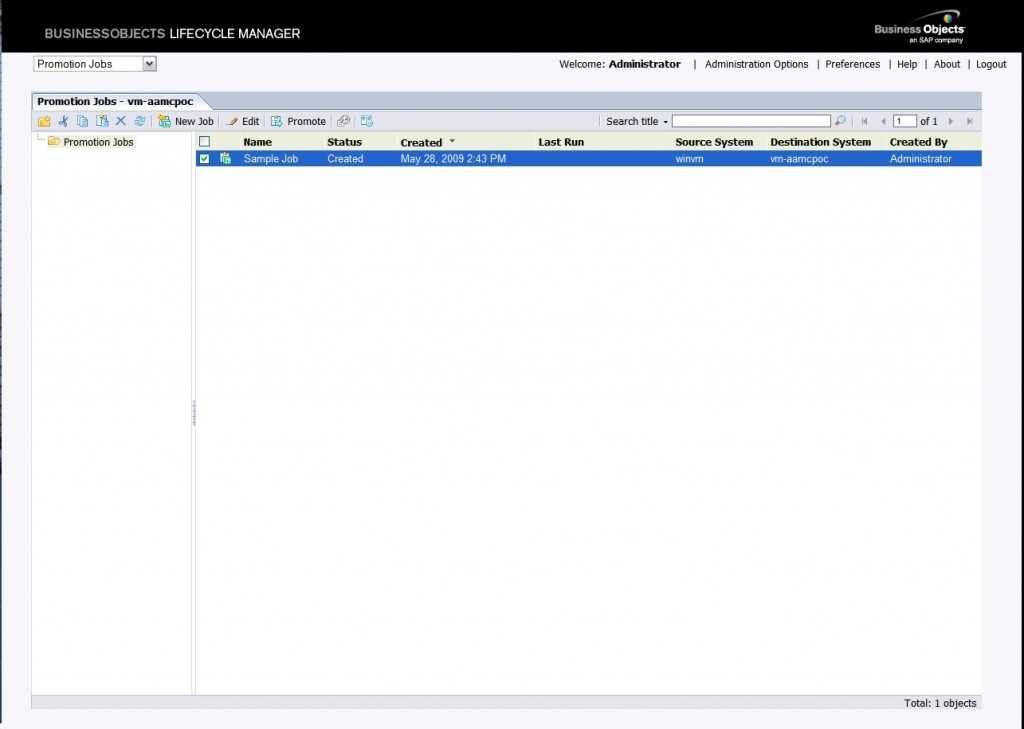The width and height of the screenshot is (1024, 729).
Task: Create a job with New Job
Action: (186, 122)
